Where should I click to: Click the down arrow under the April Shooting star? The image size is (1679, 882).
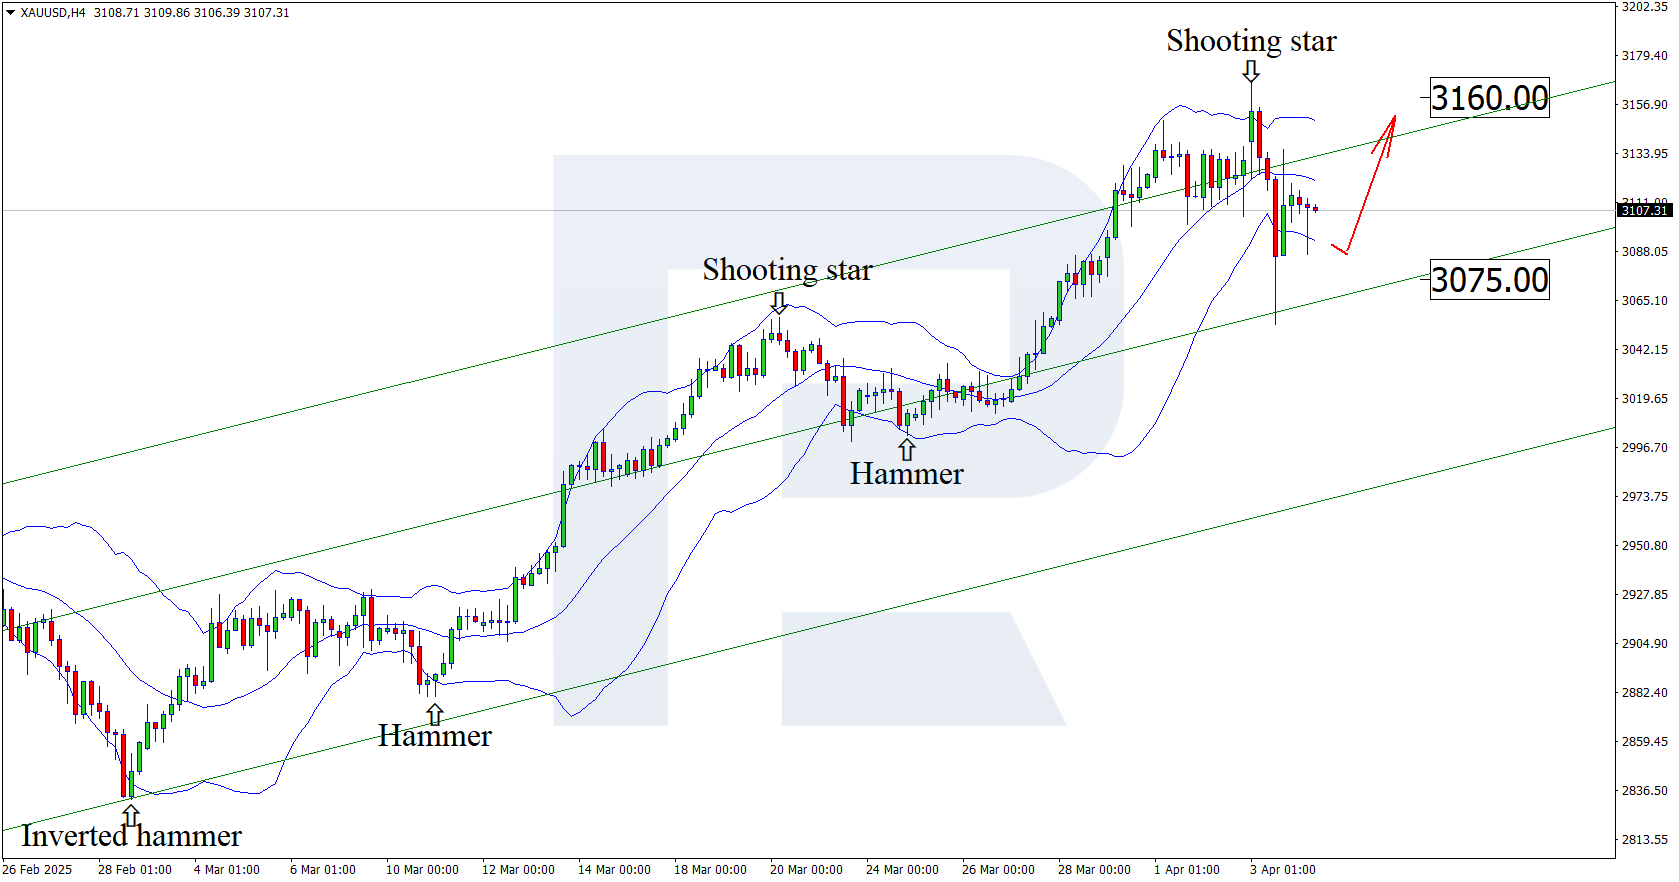(x=1251, y=71)
